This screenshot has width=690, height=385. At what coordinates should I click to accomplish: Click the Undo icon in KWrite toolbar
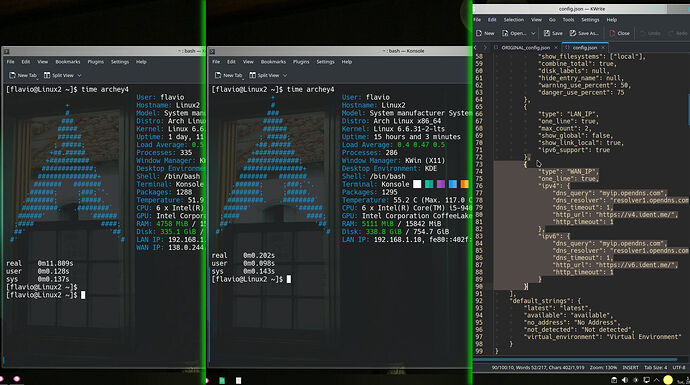(x=643, y=33)
